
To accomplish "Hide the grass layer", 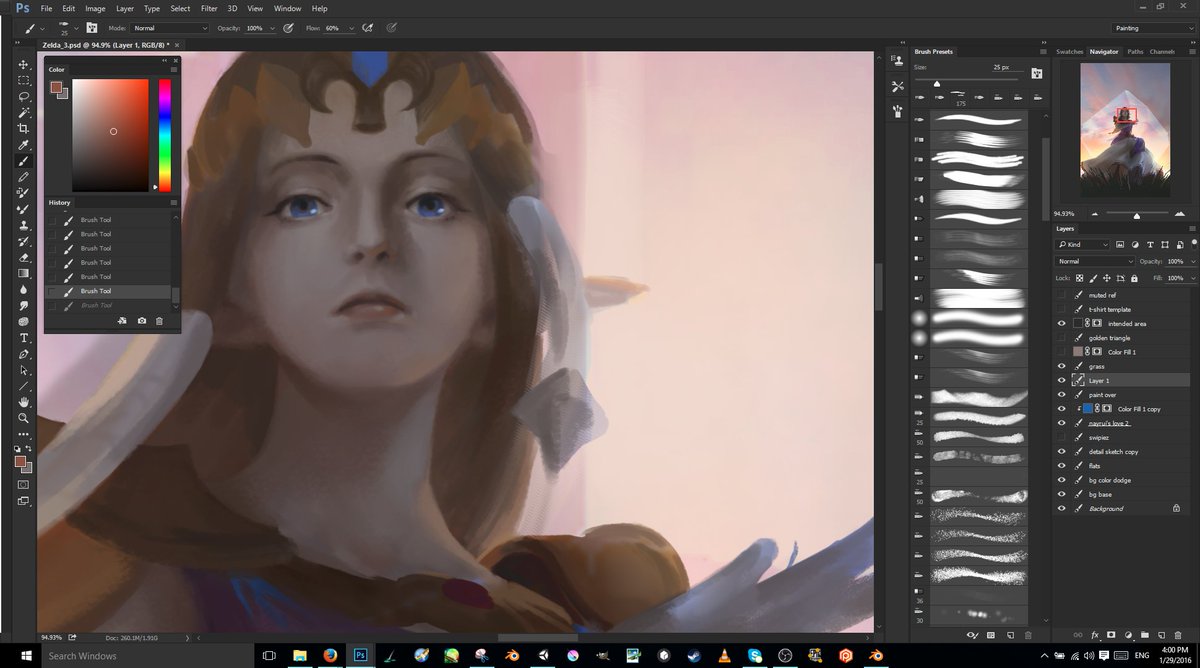I will point(1062,366).
